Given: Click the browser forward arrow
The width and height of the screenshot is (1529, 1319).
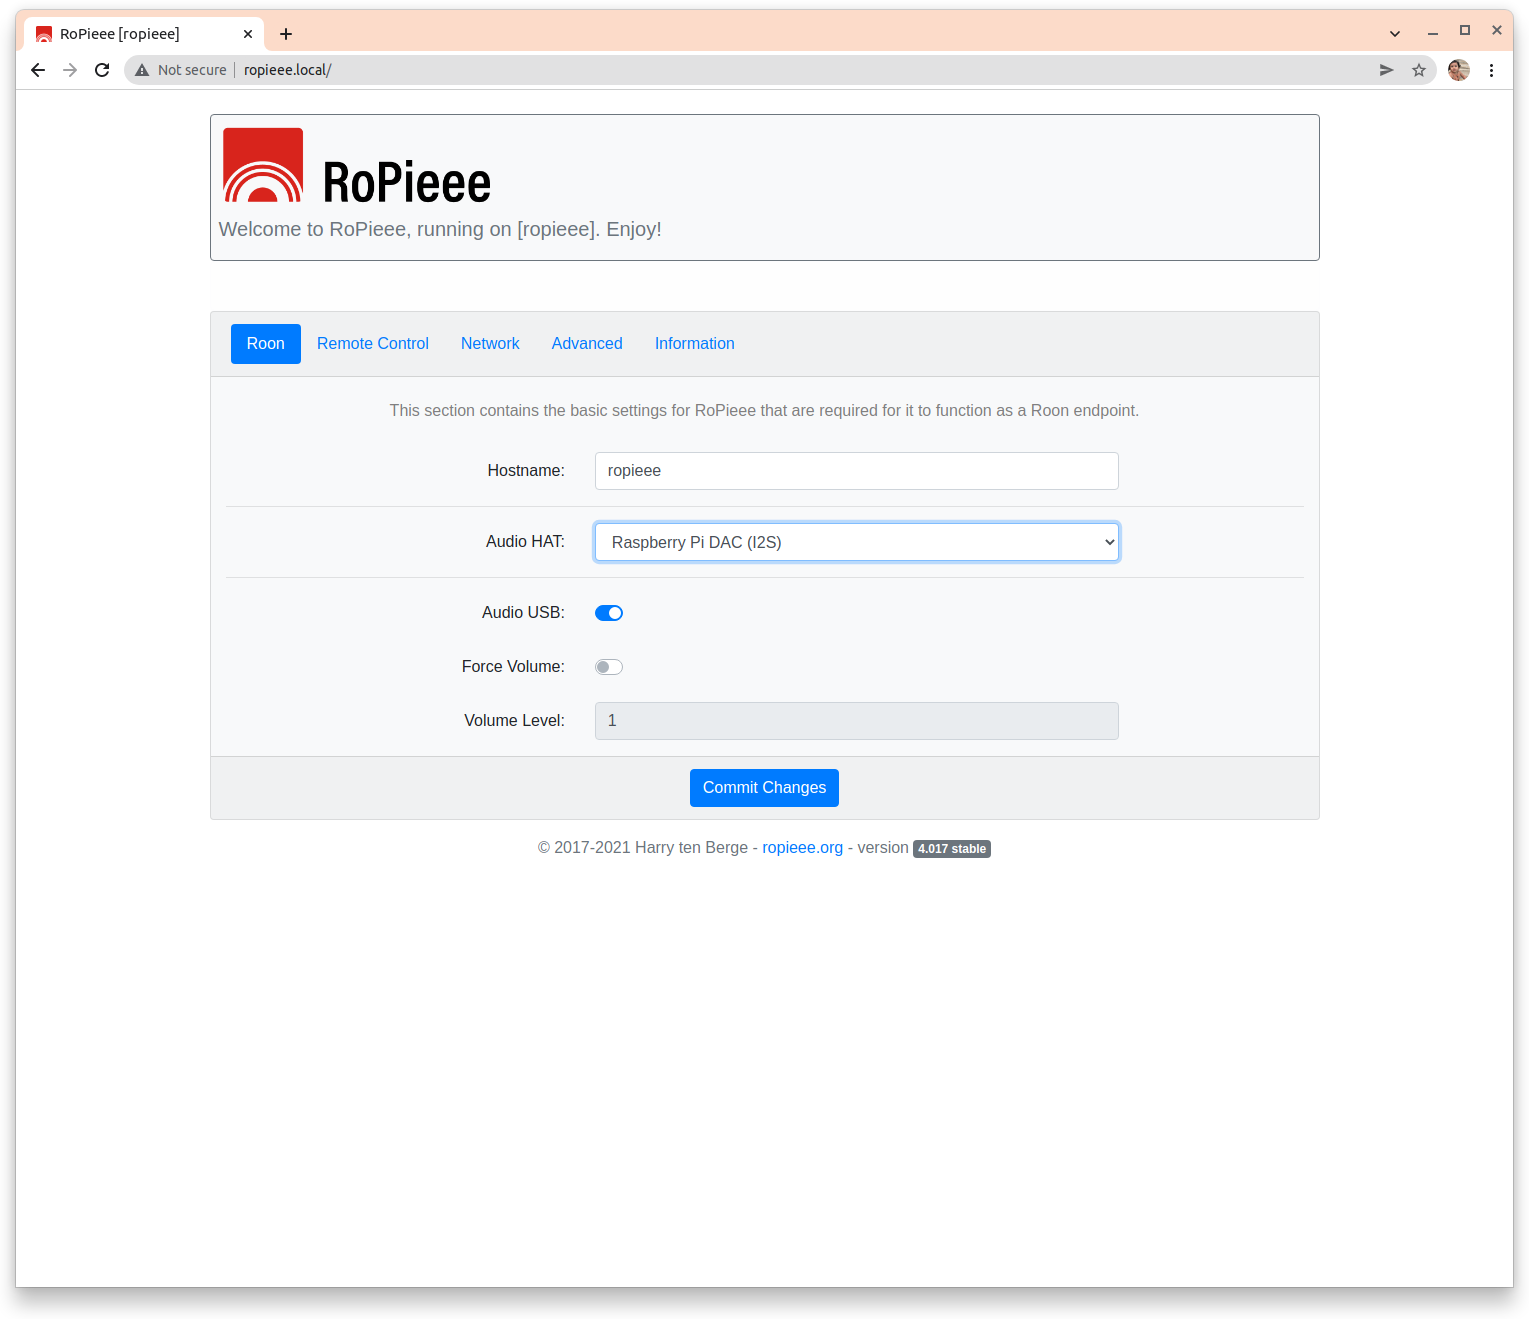Looking at the screenshot, I should pyautogui.click(x=70, y=70).
